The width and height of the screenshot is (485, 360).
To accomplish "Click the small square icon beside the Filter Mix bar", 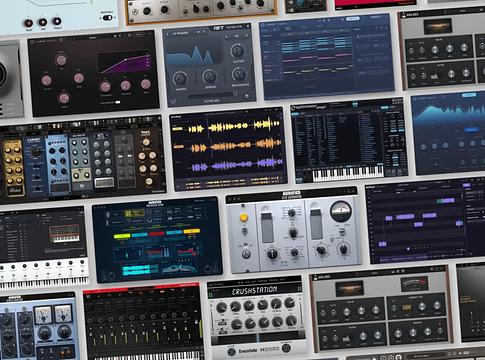I will (x=247, y=96).
